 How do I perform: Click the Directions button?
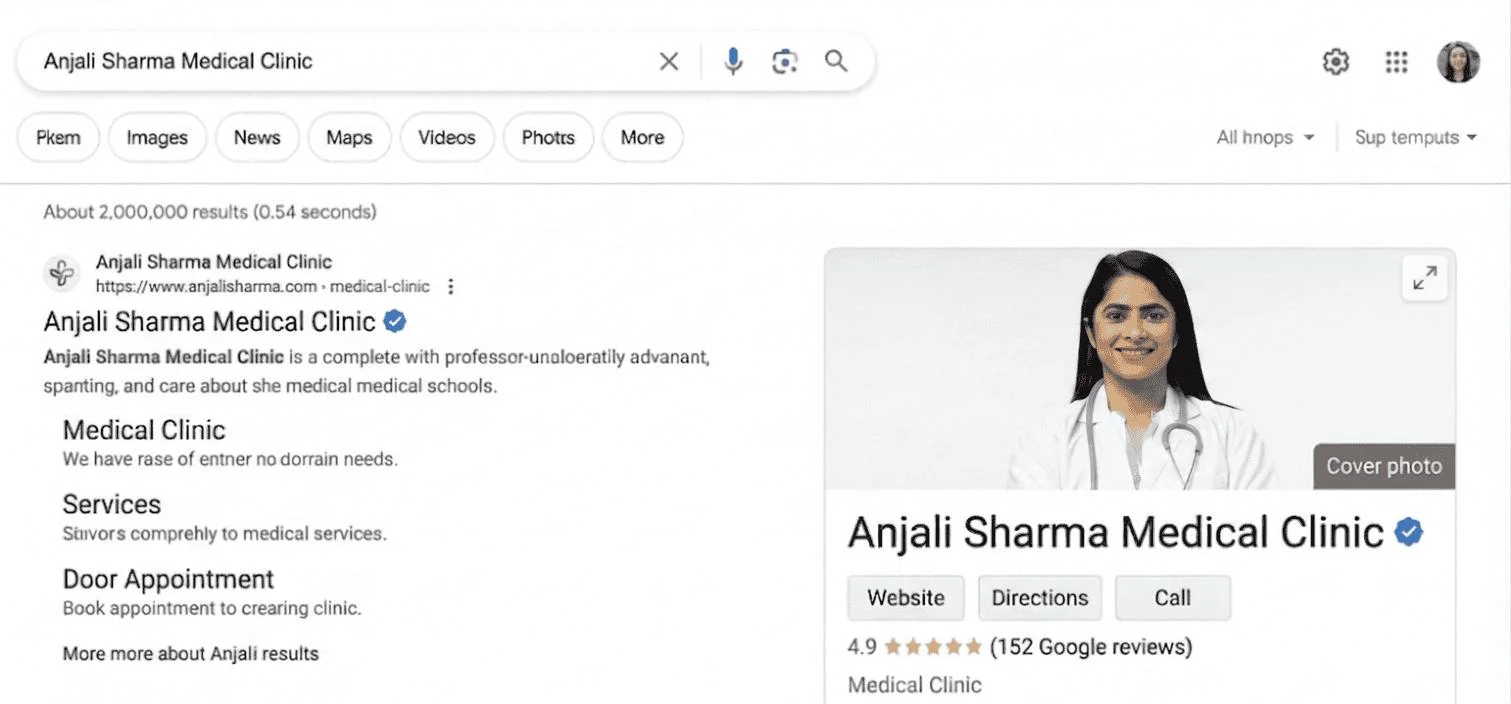pos(1040,598)
